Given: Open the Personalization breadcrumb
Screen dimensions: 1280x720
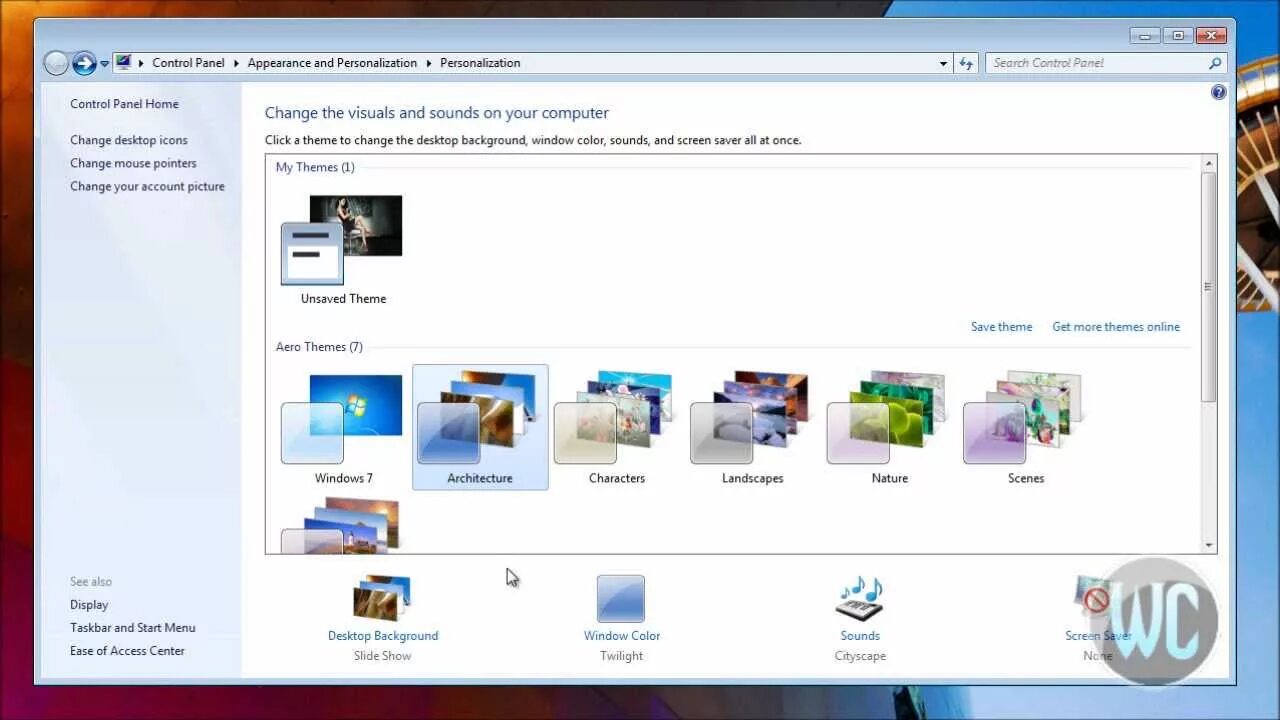Looking at the screenshot, I should (480, 63).
